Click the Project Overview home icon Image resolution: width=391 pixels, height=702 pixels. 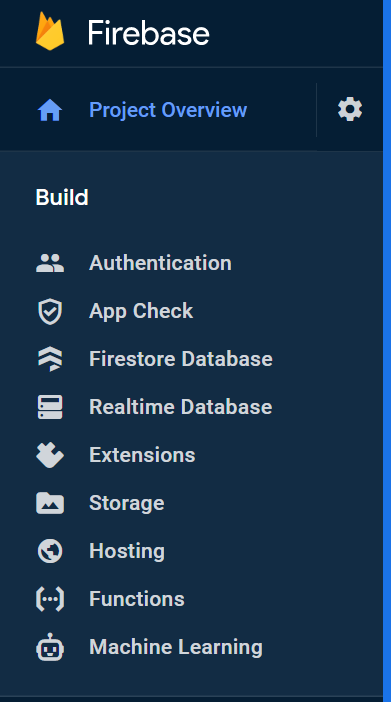click(x=50, y=110)
